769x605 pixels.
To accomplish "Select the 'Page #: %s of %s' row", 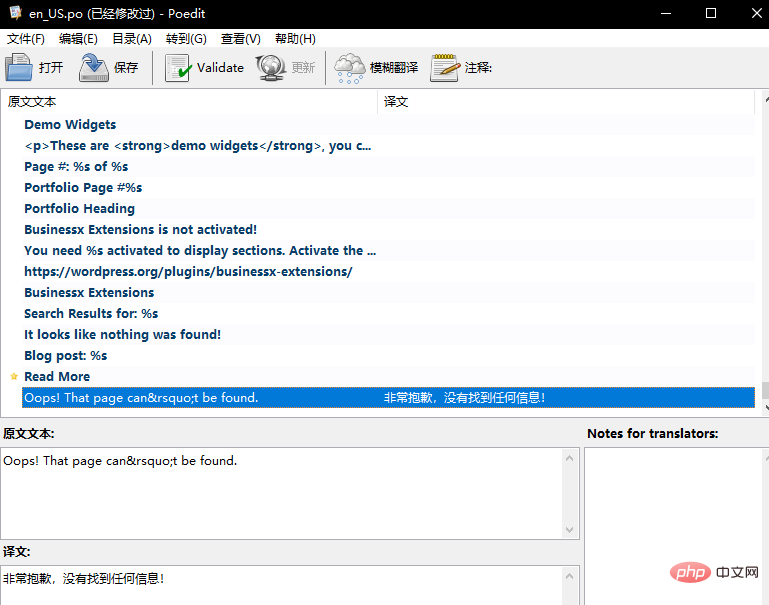I will point(388,167).
